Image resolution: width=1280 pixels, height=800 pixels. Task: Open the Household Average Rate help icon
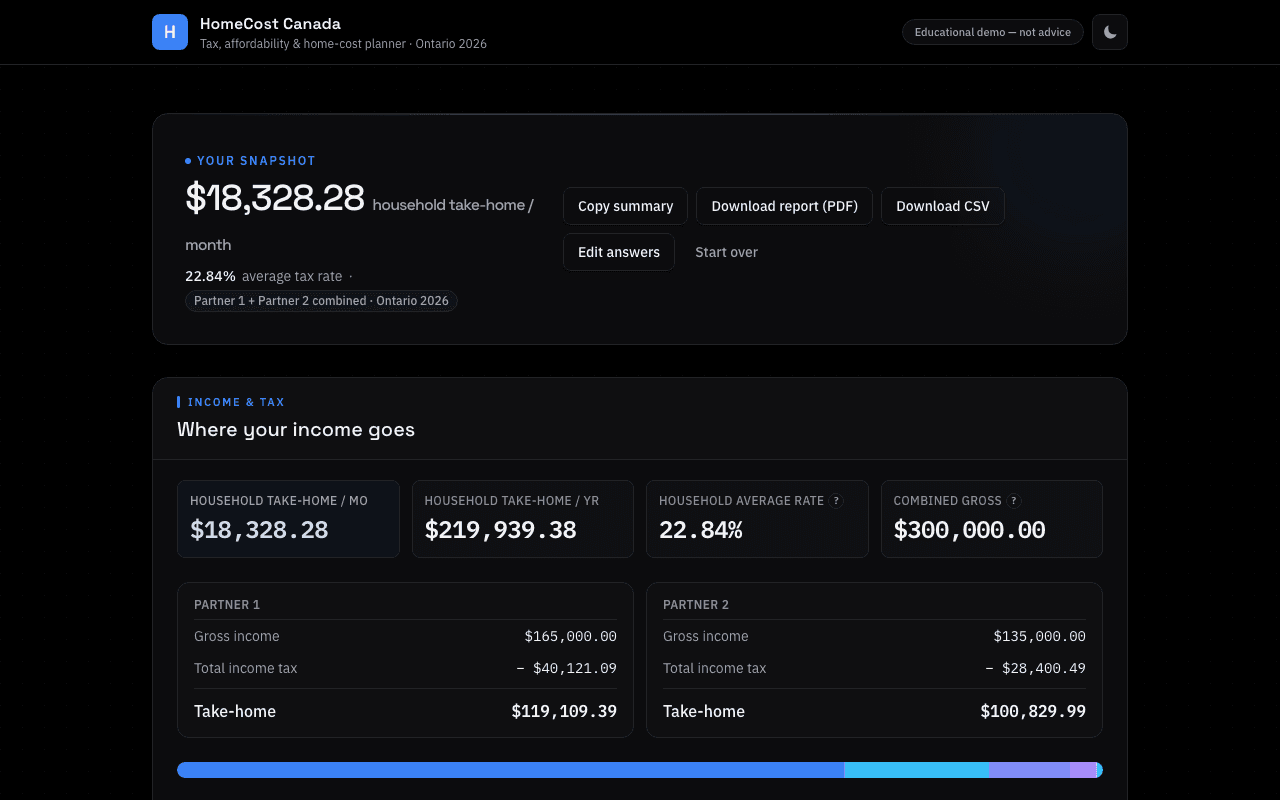pyautogui.click(x=836, y=501)
